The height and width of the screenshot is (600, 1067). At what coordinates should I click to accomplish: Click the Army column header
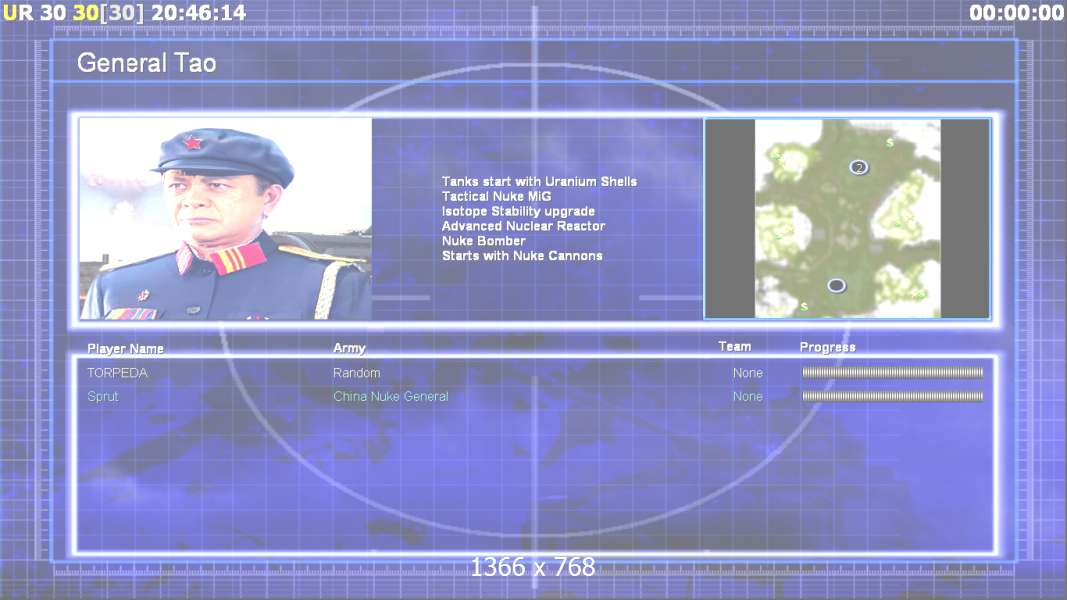pyautogui.click(x=349, y=348)
